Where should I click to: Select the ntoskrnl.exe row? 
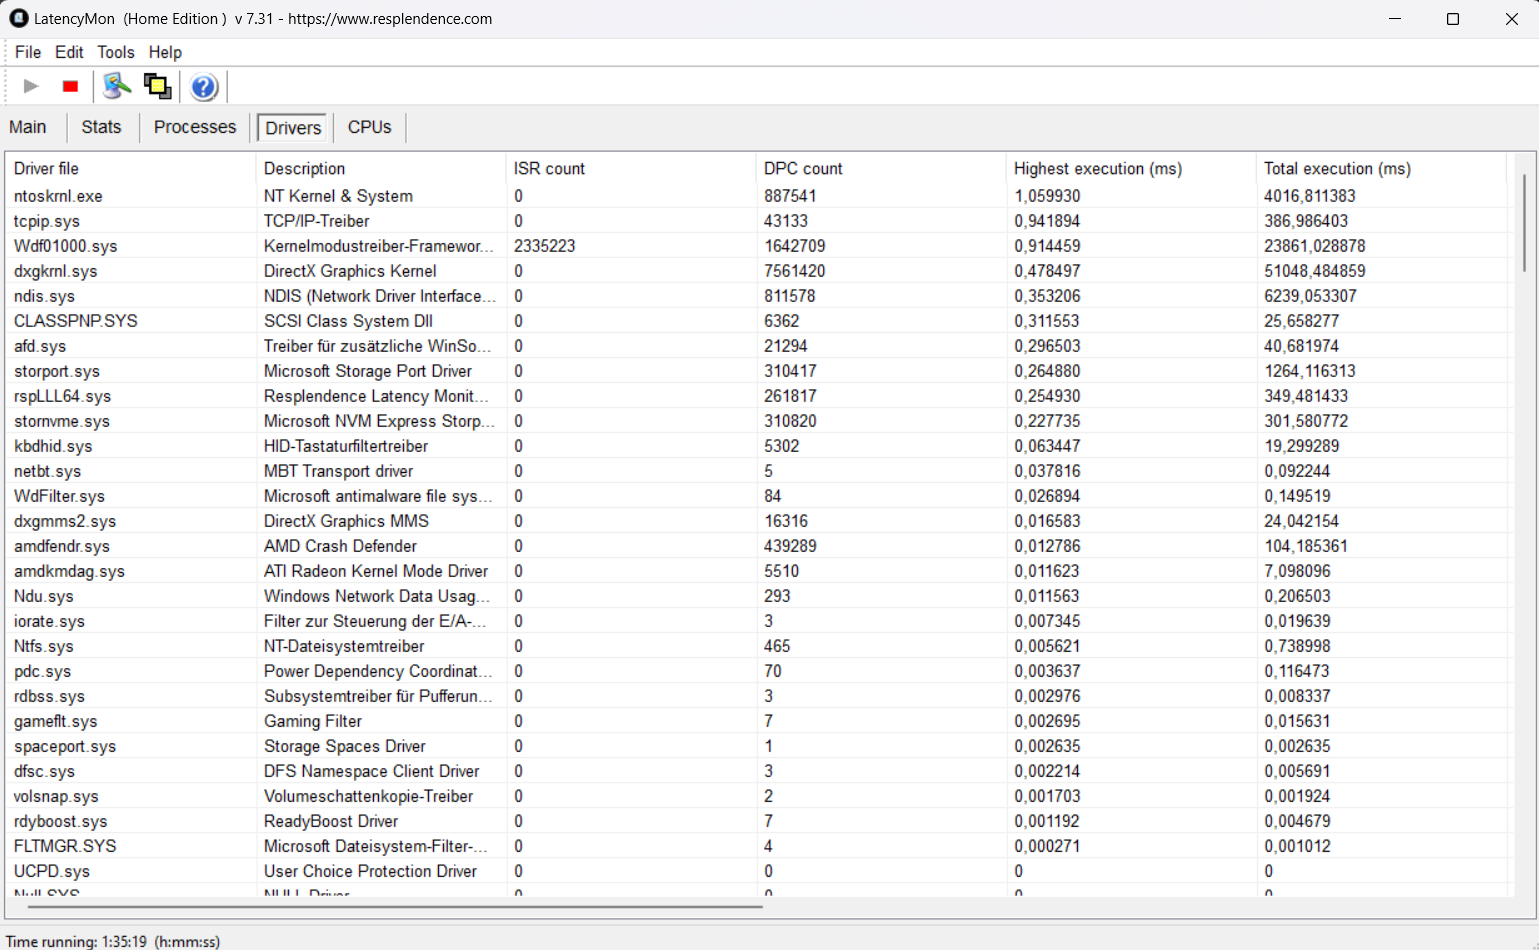coord(759,196)
